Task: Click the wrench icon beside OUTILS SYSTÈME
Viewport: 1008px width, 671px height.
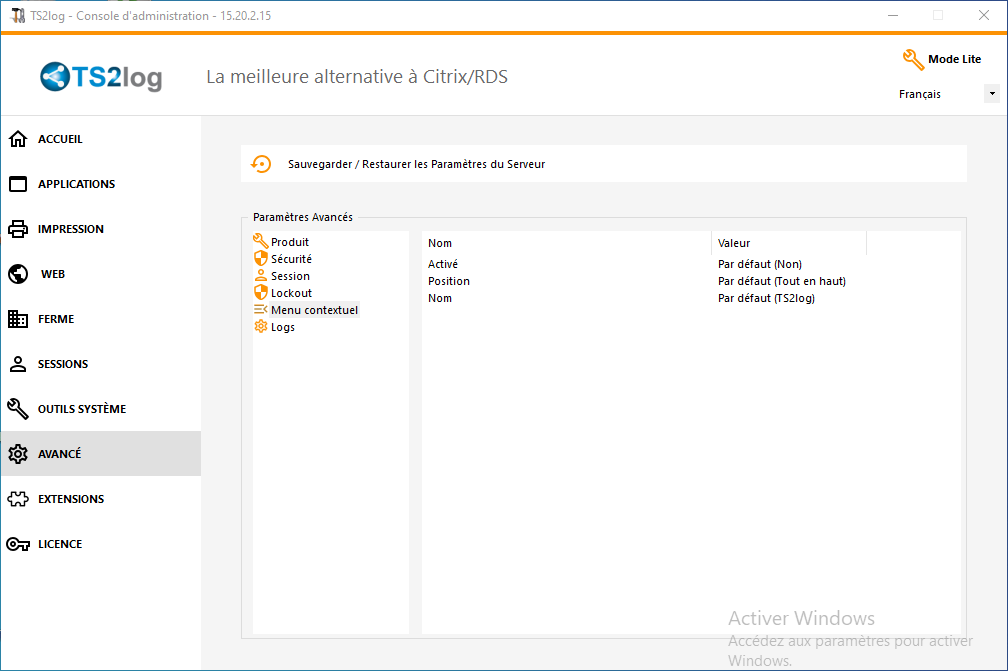Action: pyautogui.click(x=18, y=409)
